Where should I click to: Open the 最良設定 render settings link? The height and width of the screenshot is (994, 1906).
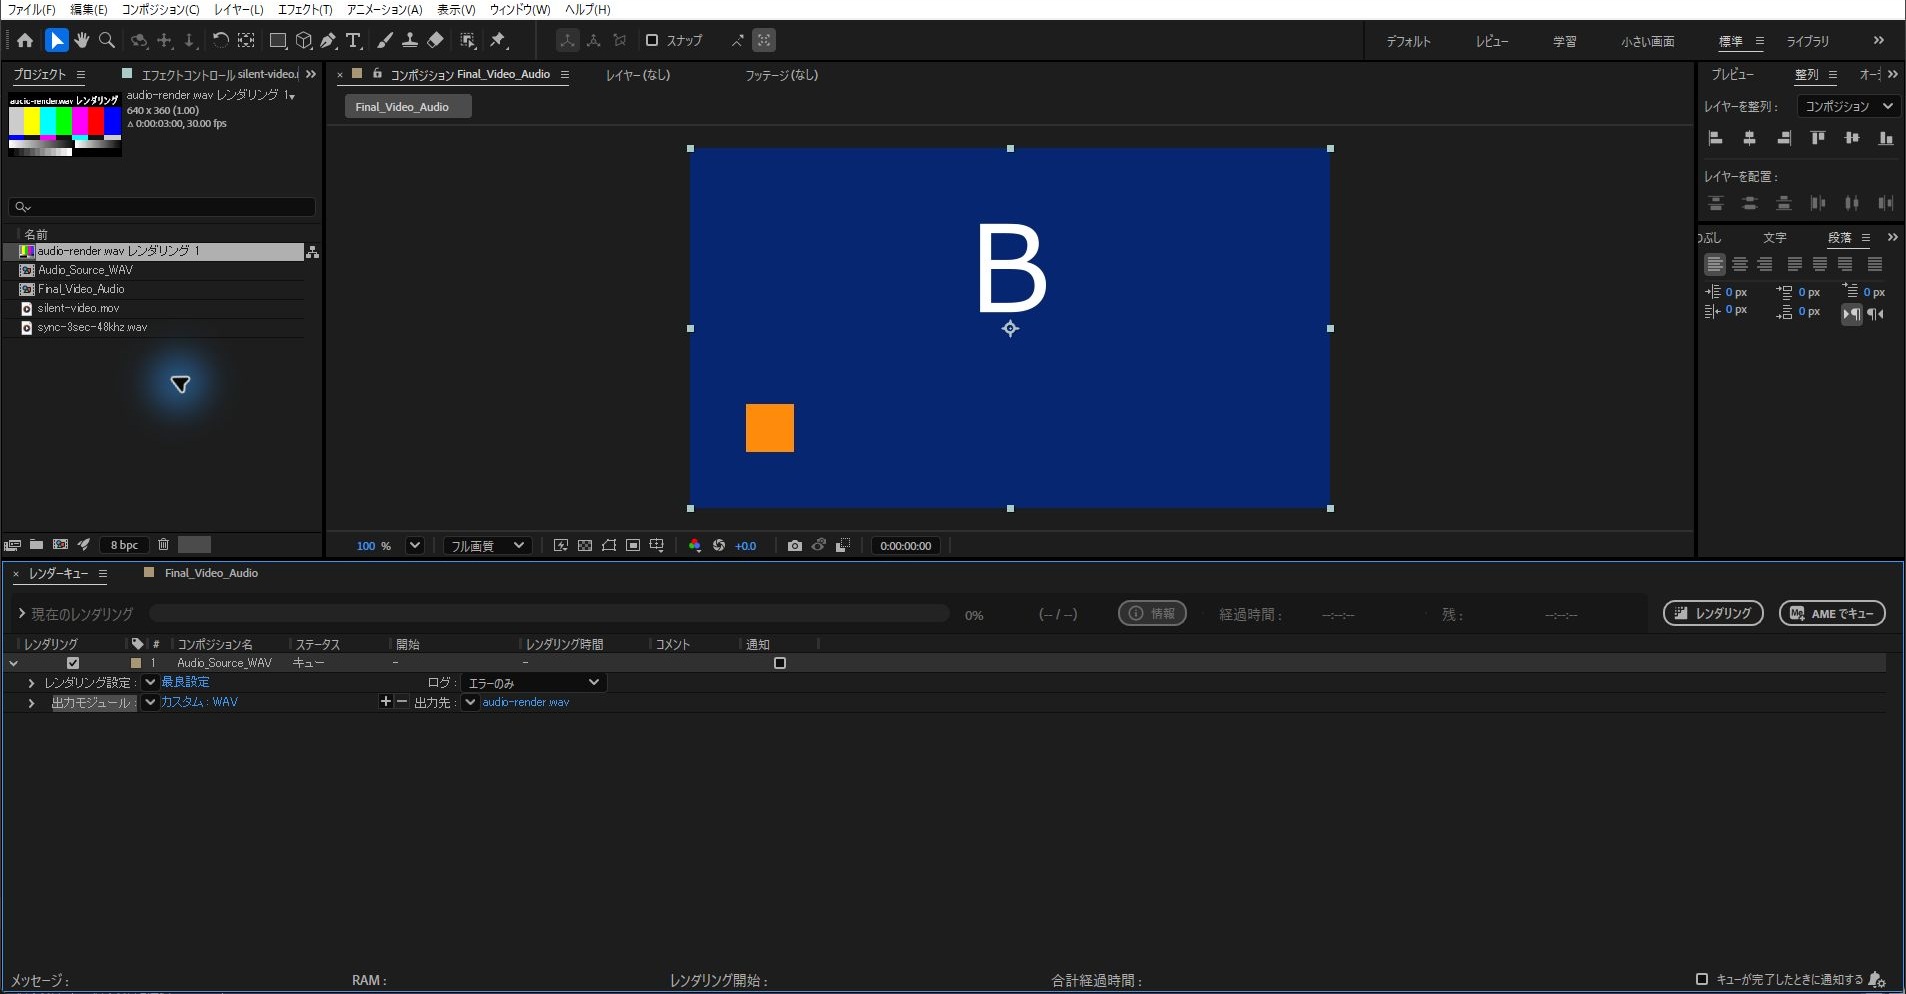point(185,682)
